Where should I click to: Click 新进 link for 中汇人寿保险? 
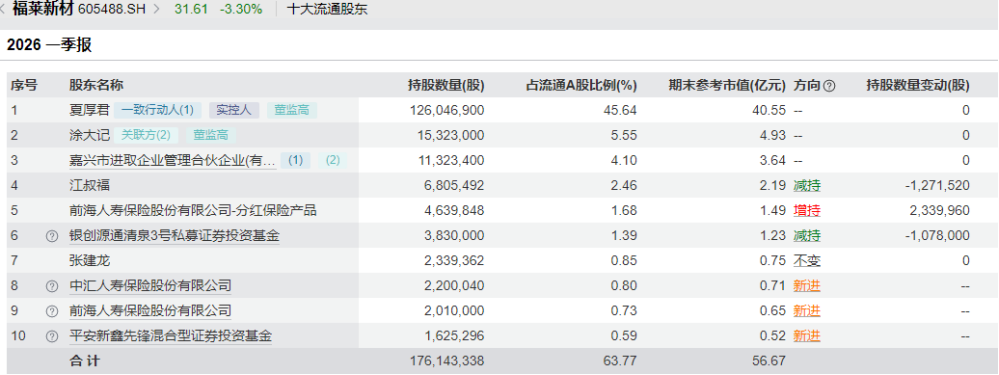807,286
